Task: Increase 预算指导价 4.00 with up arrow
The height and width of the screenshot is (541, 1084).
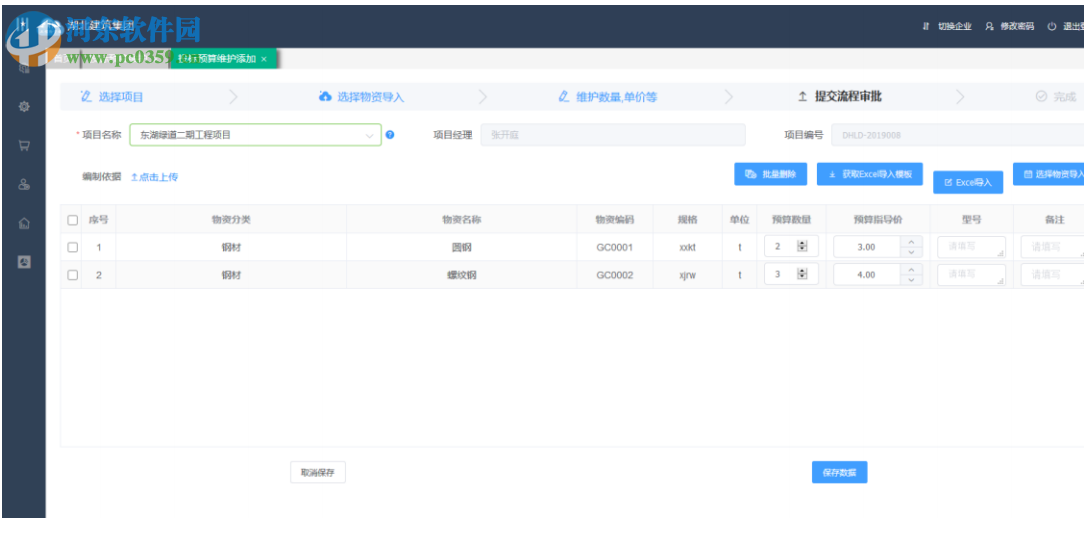Action: (911, 269)
